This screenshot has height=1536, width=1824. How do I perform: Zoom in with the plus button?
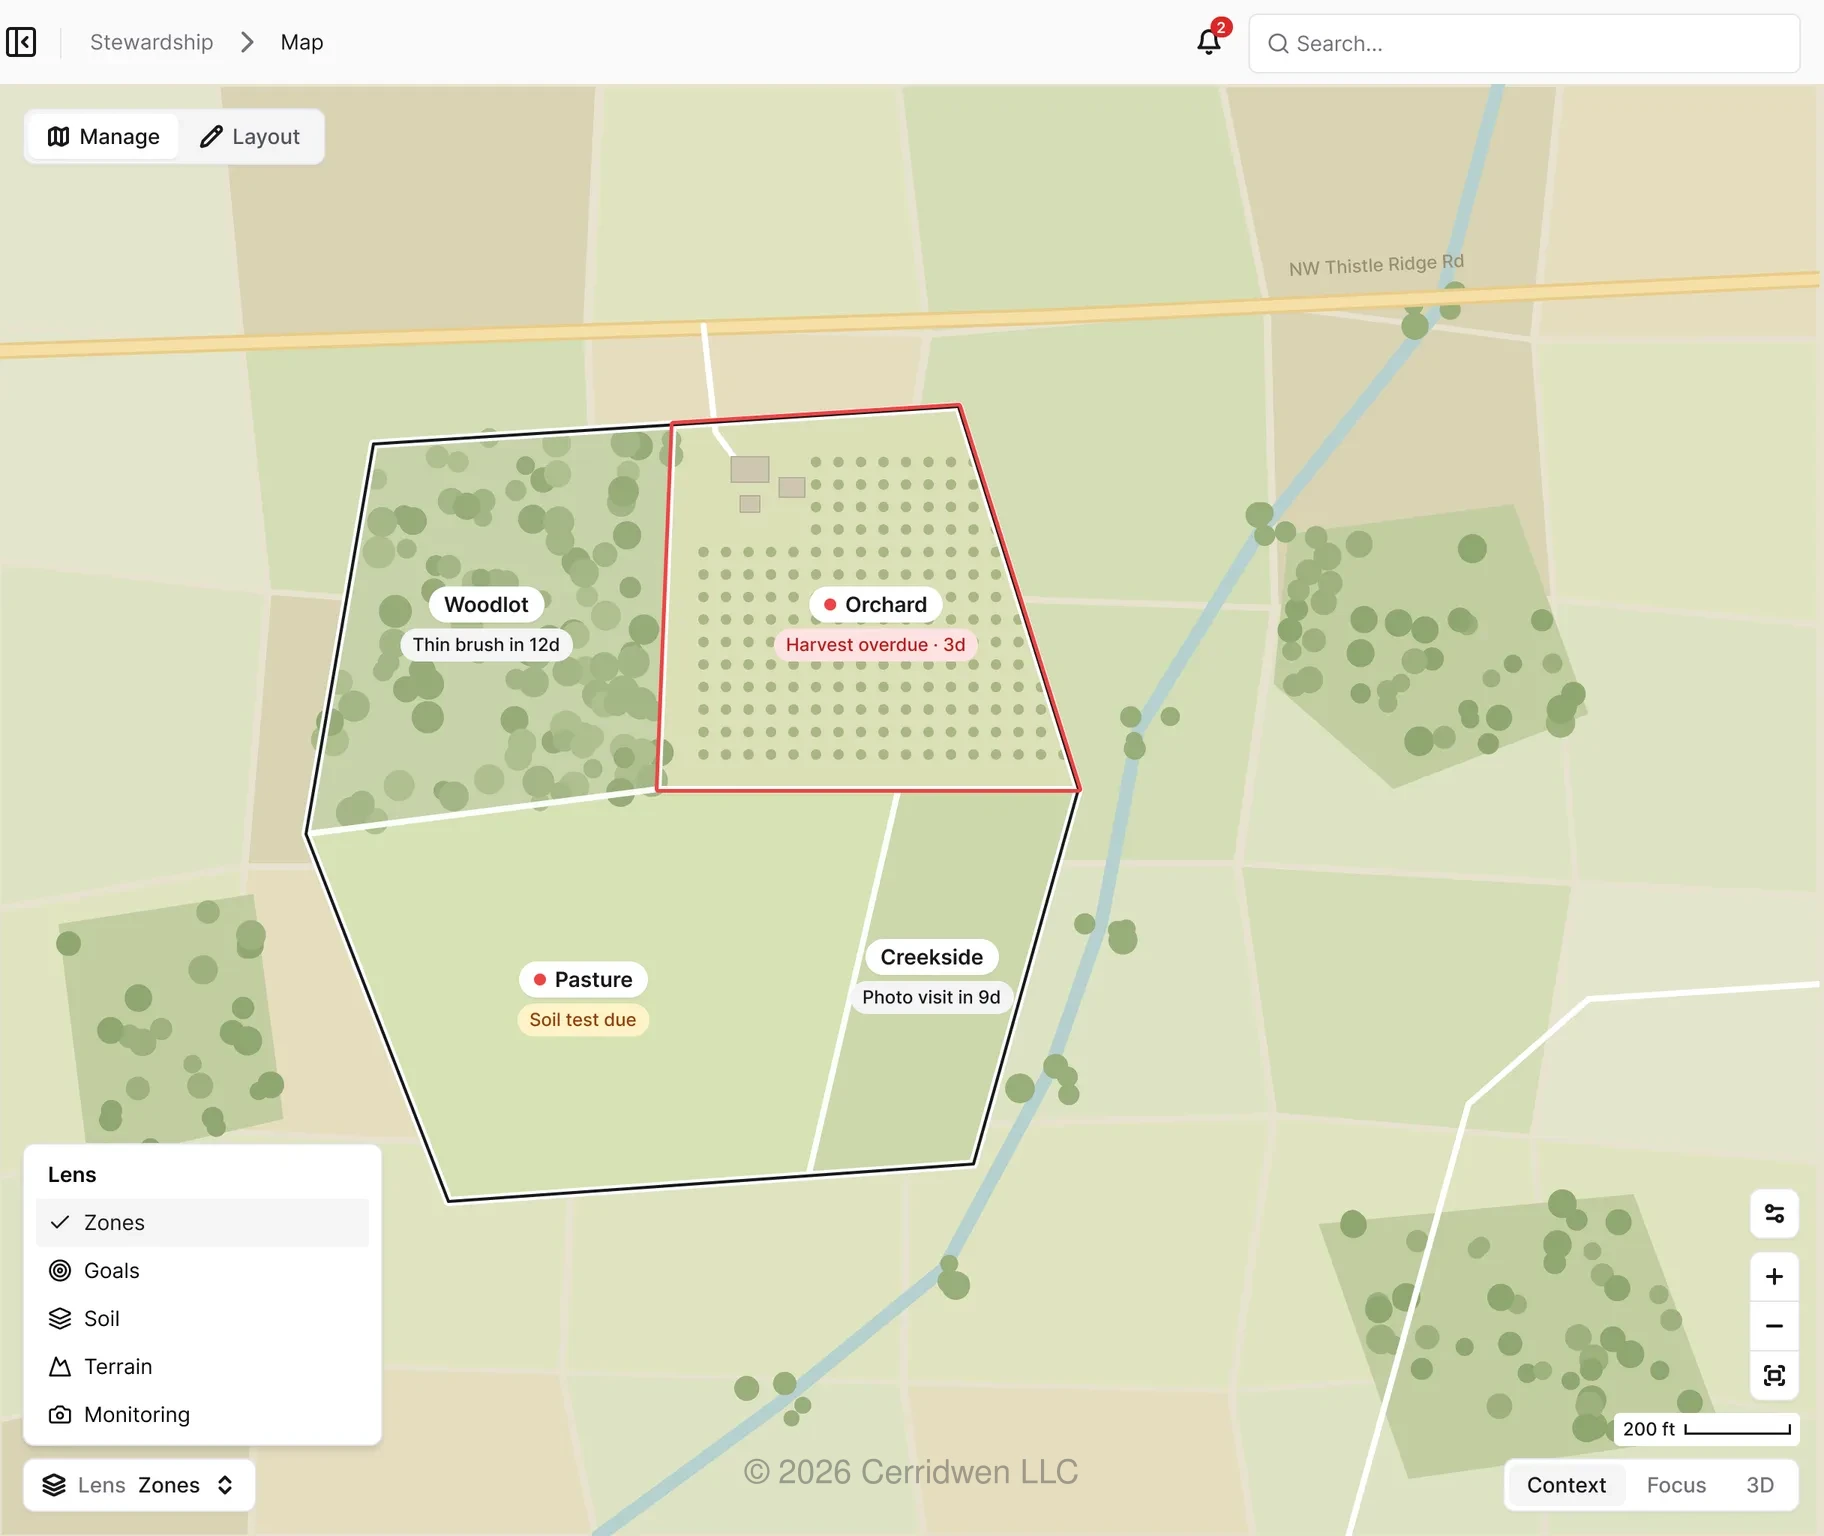pos(1774,1277)
